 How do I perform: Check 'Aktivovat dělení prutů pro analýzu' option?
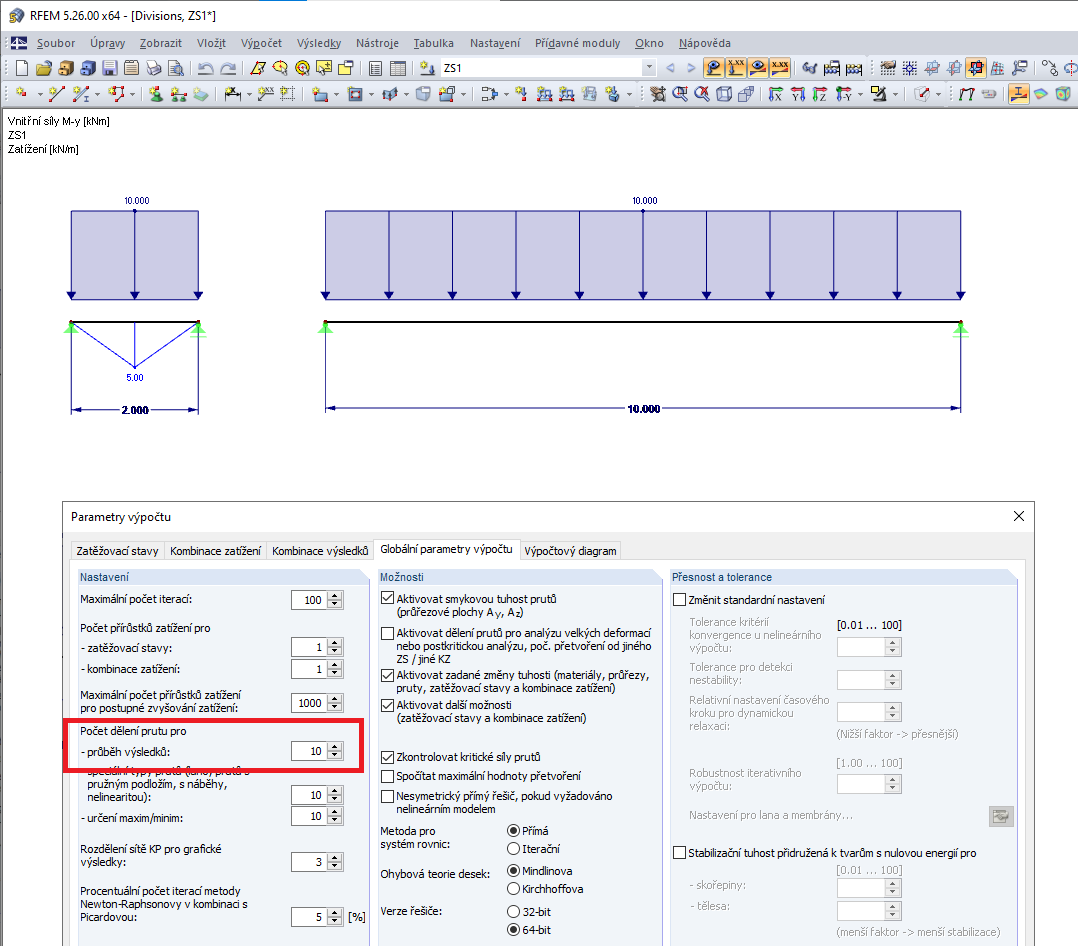point(388,633)
